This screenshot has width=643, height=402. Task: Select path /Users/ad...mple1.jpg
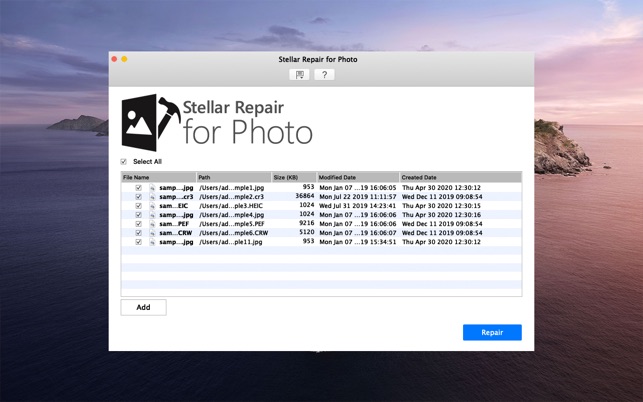(232, 187)
